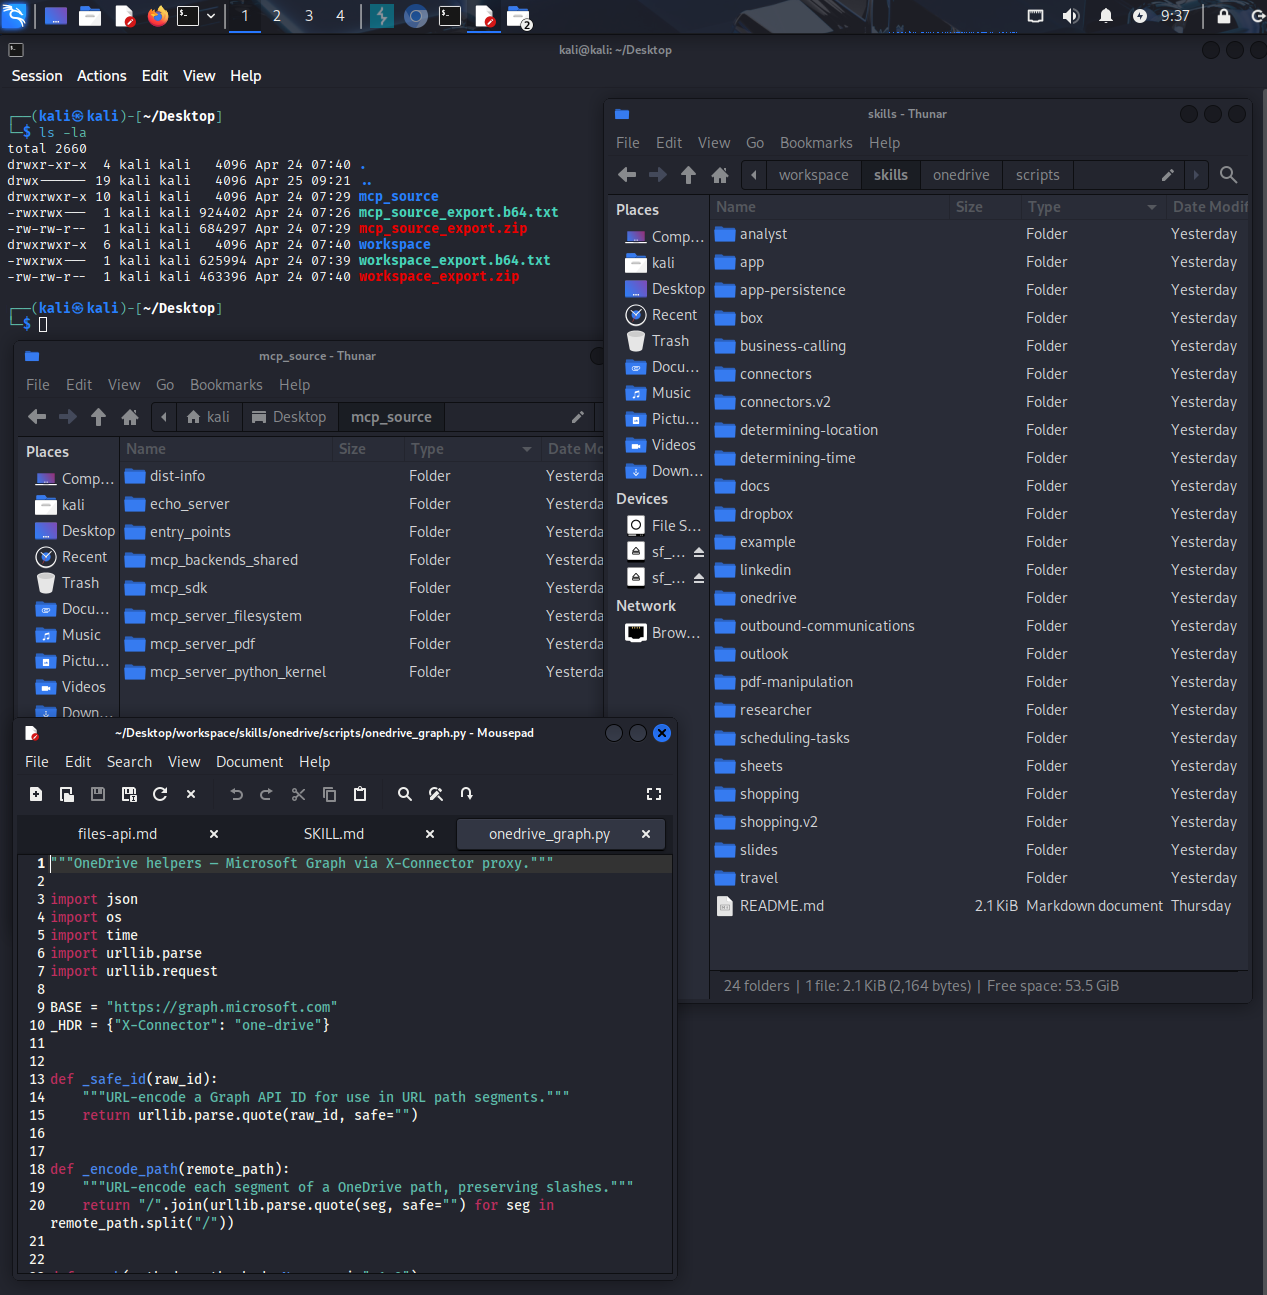Viewport: 1267px width, 1295px height.
Task: Click the lock screen icon in panel
Action: click(x=1223, y=15)
